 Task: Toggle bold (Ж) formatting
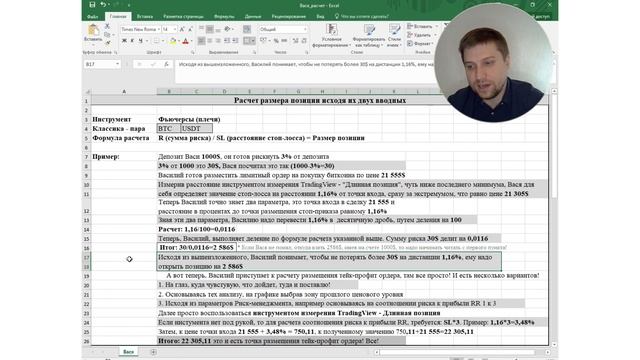pos(124,41)
